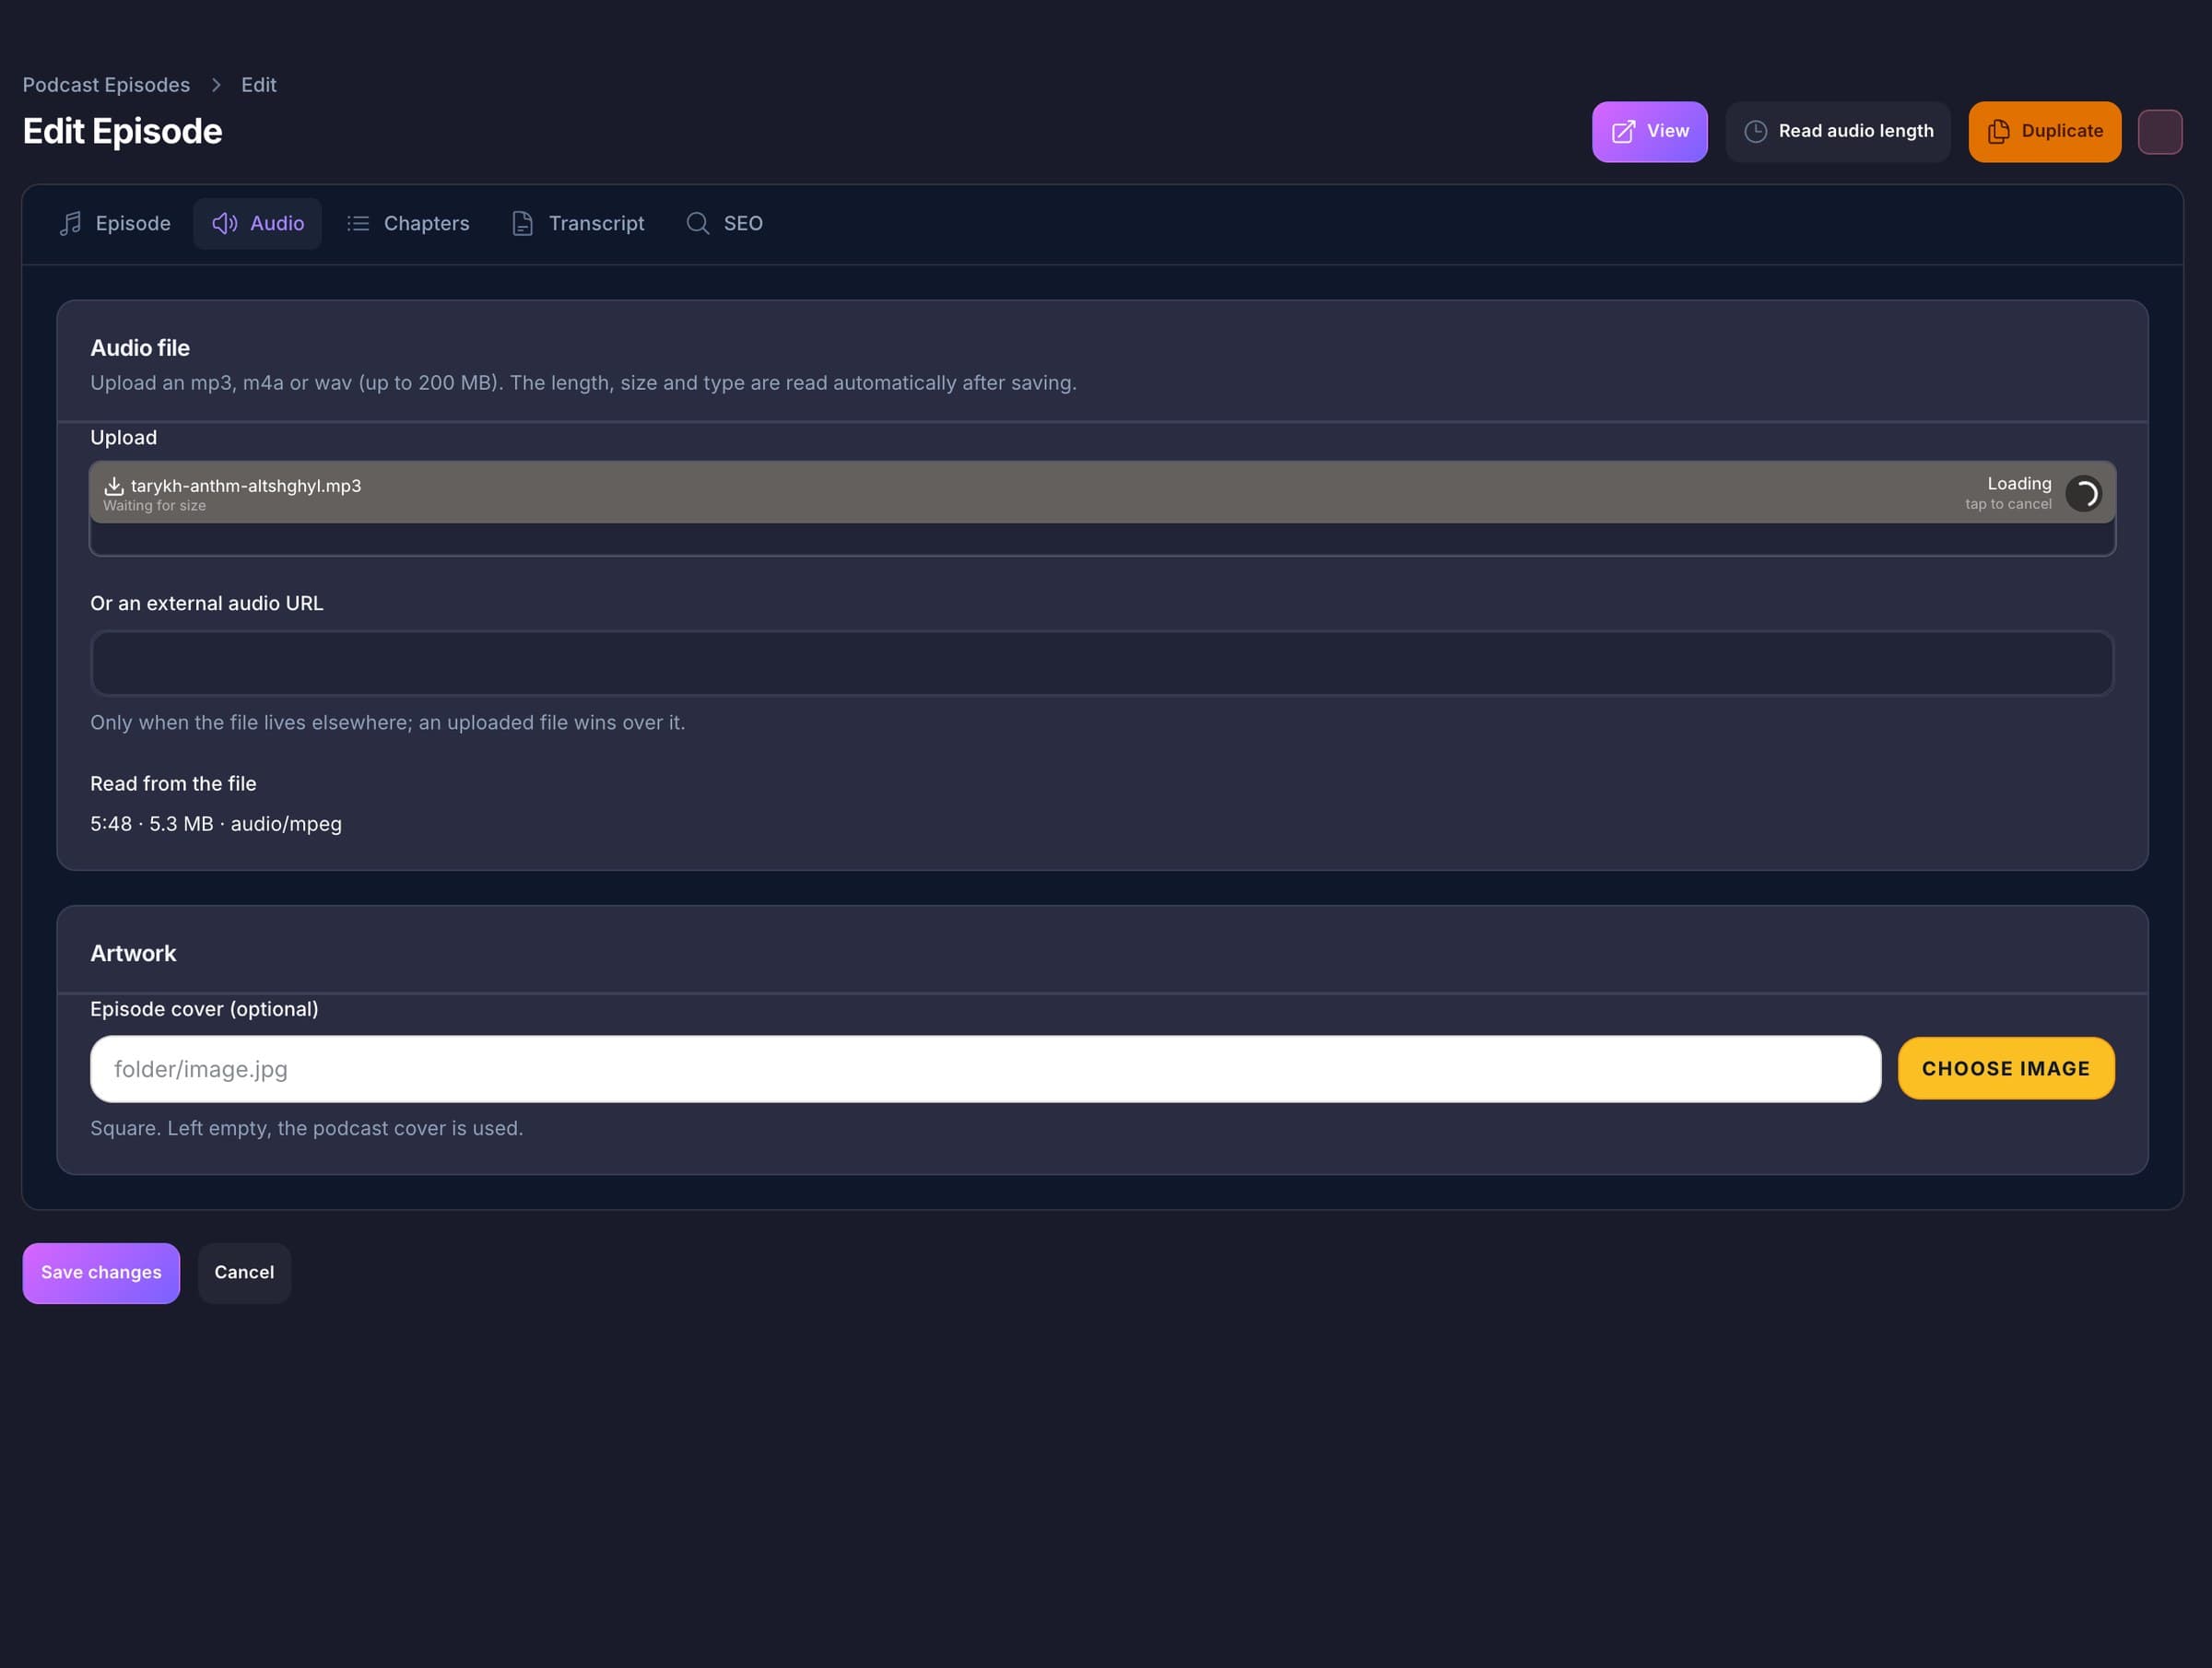The image size is (2212, 1668).
Task: Open the Episode tab
Action: click(115, 223)
